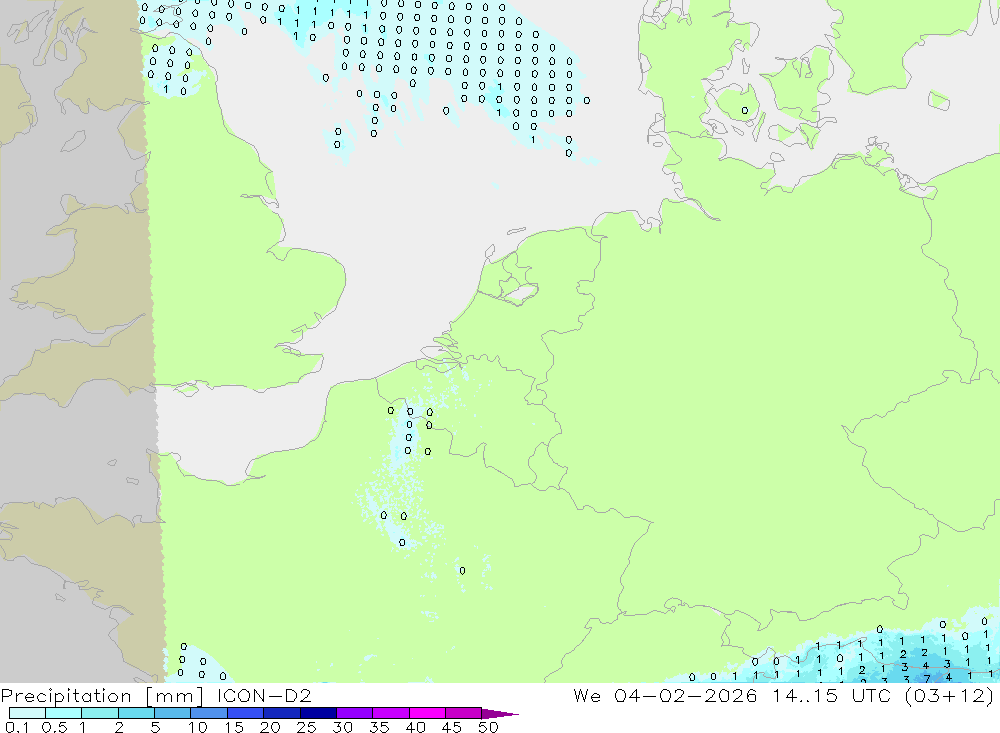Click the 0.5–1 mm legend color swatch

64,713
